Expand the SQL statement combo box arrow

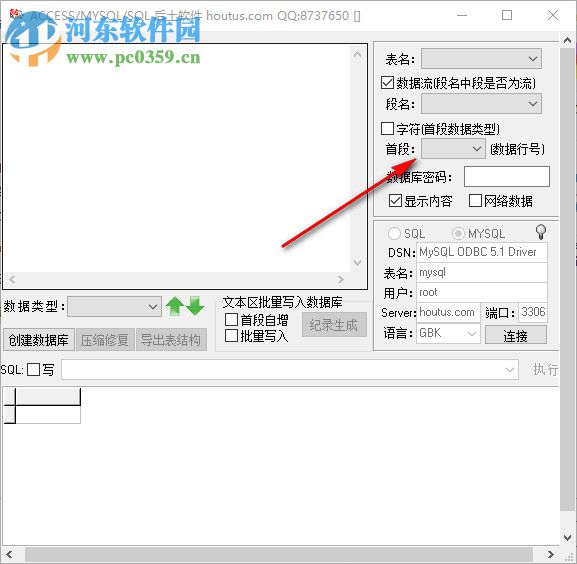(x=510, y=369)
